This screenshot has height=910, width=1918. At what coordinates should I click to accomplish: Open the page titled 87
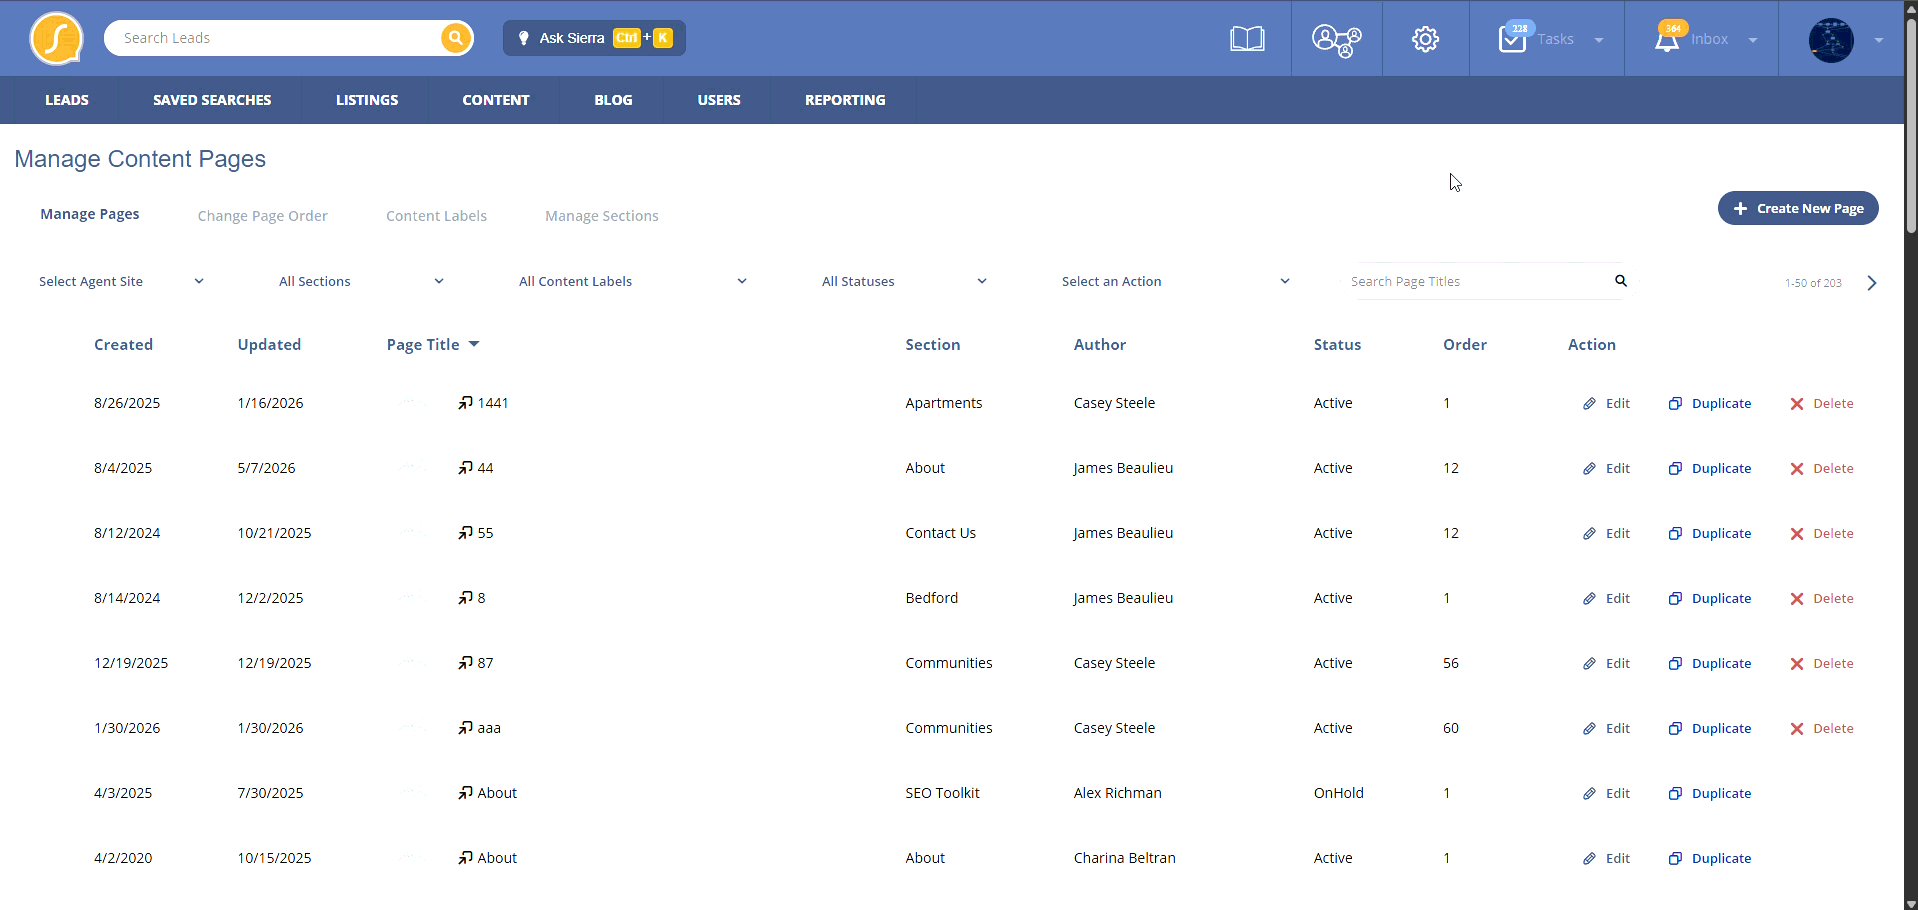(485, 663)
